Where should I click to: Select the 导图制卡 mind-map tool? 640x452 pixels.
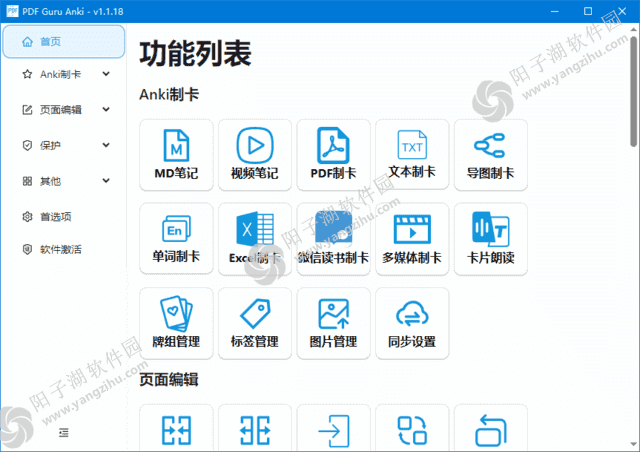(491, 155)
